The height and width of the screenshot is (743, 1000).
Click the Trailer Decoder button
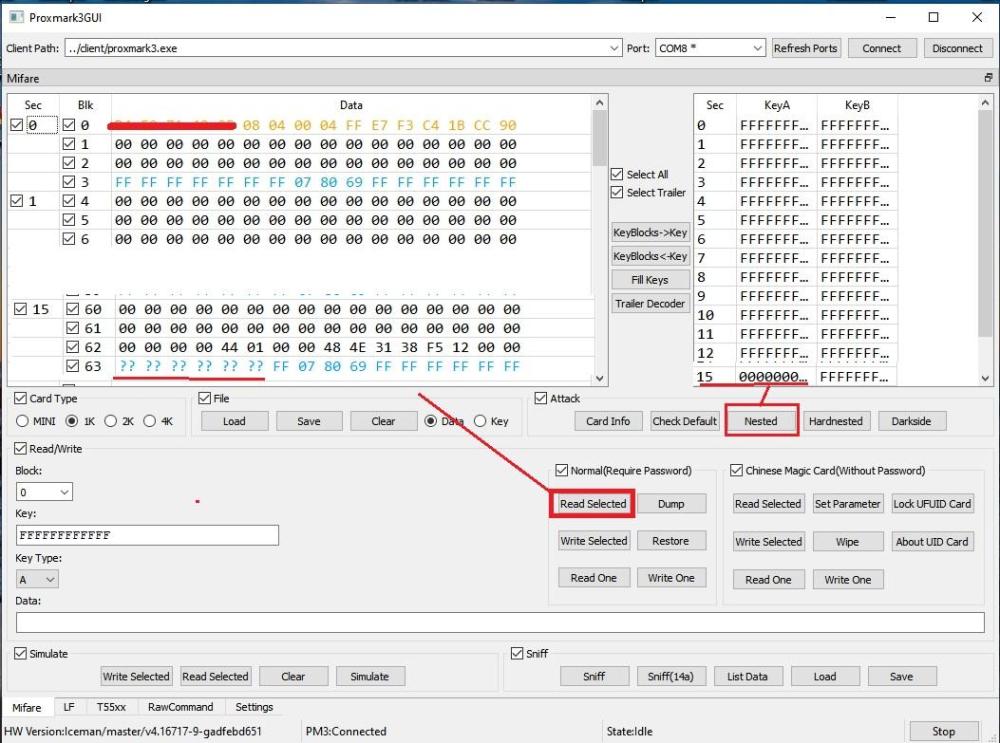click(650, 304)
